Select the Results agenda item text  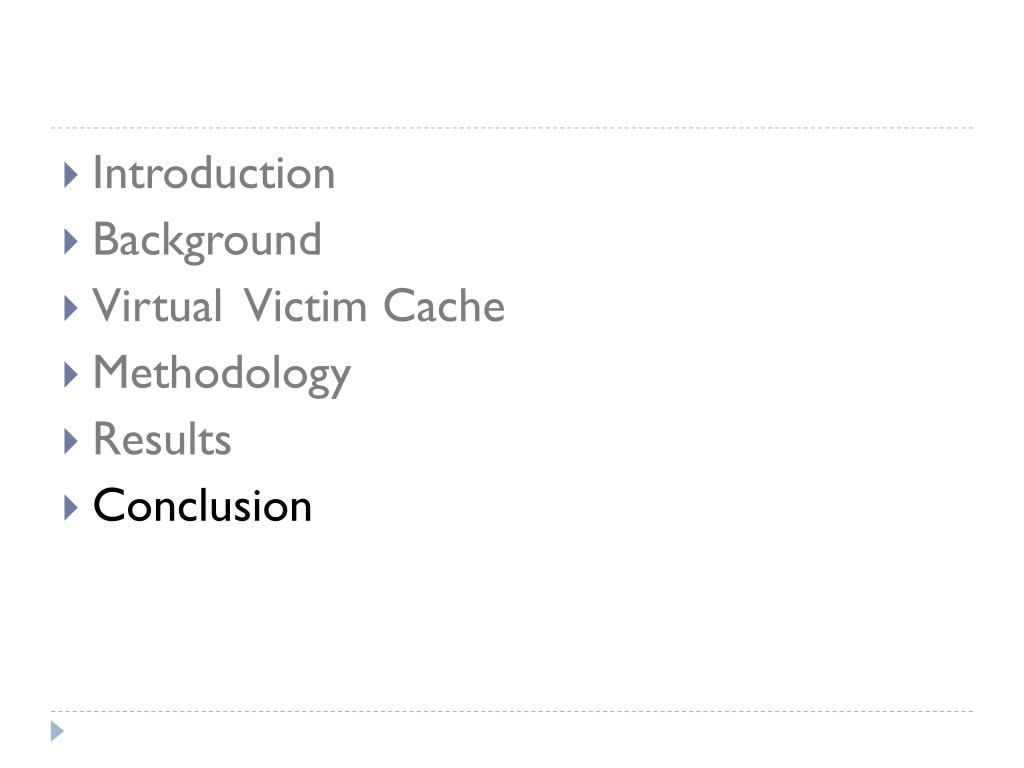[x=162, y=439]
